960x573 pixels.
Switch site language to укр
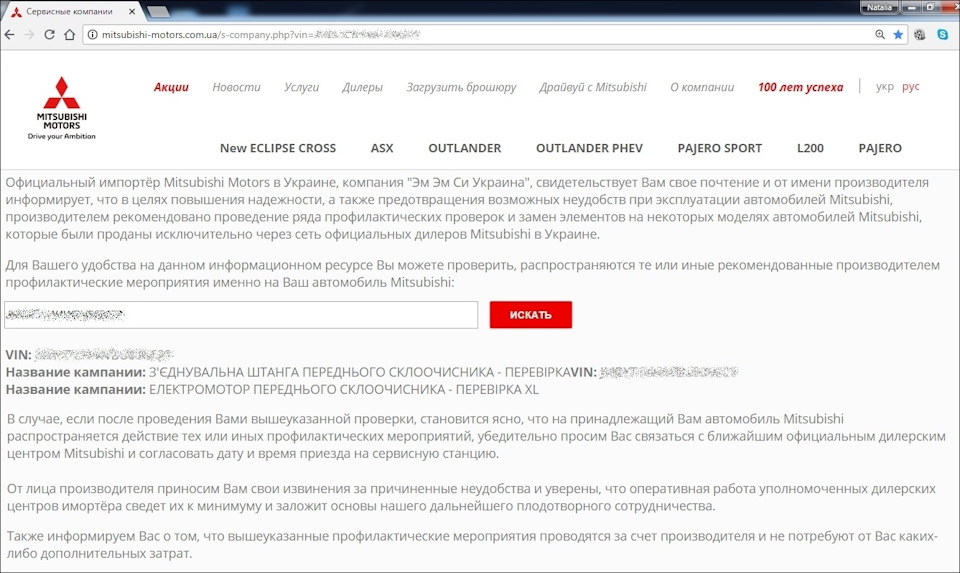coord(885,86)
